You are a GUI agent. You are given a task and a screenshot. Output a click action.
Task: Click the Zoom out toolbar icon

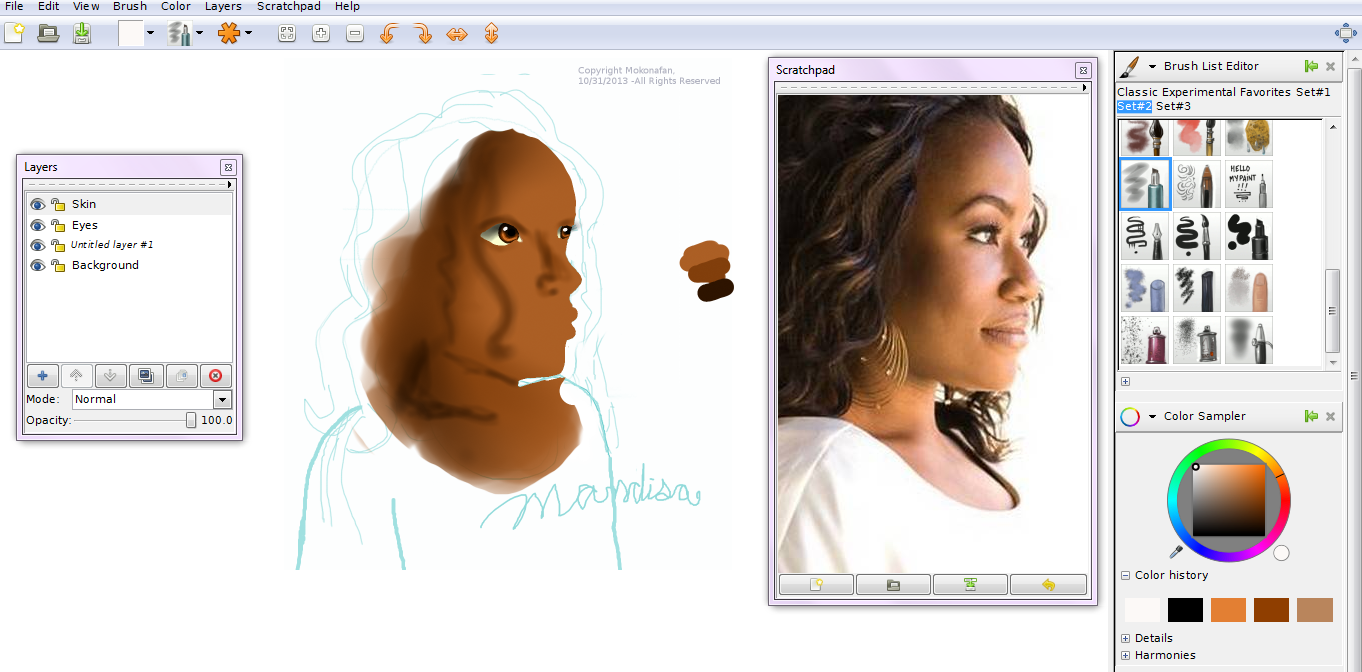pos(354,34)
